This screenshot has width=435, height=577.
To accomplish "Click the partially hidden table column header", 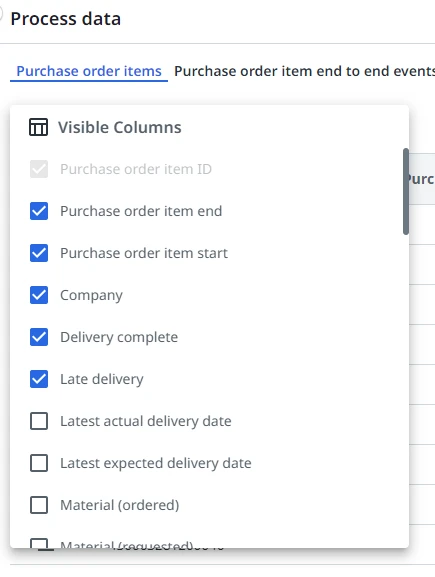I will pos(422,179).
